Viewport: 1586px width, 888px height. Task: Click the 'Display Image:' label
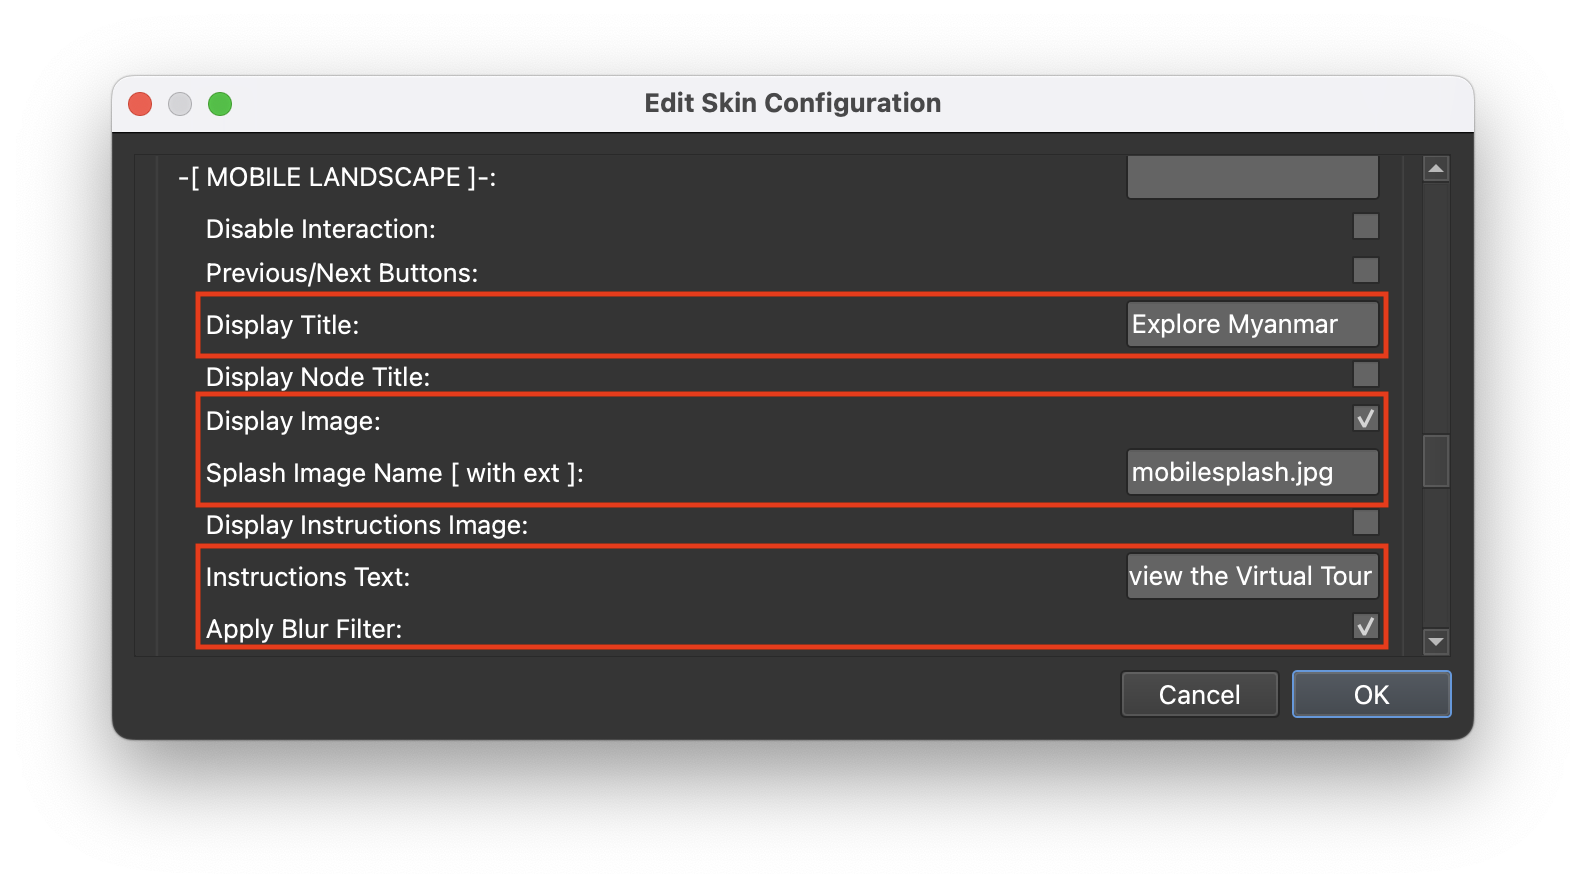293,421
